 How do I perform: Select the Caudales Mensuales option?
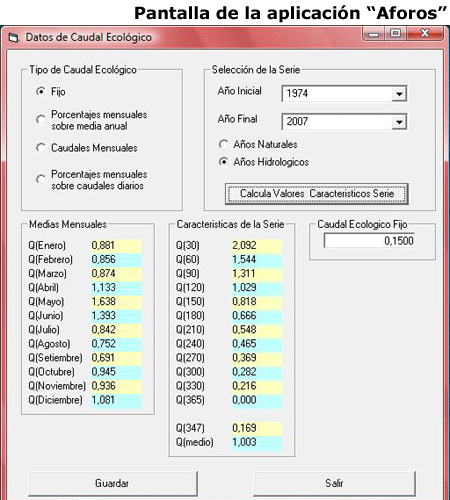[x=41, y=147]
